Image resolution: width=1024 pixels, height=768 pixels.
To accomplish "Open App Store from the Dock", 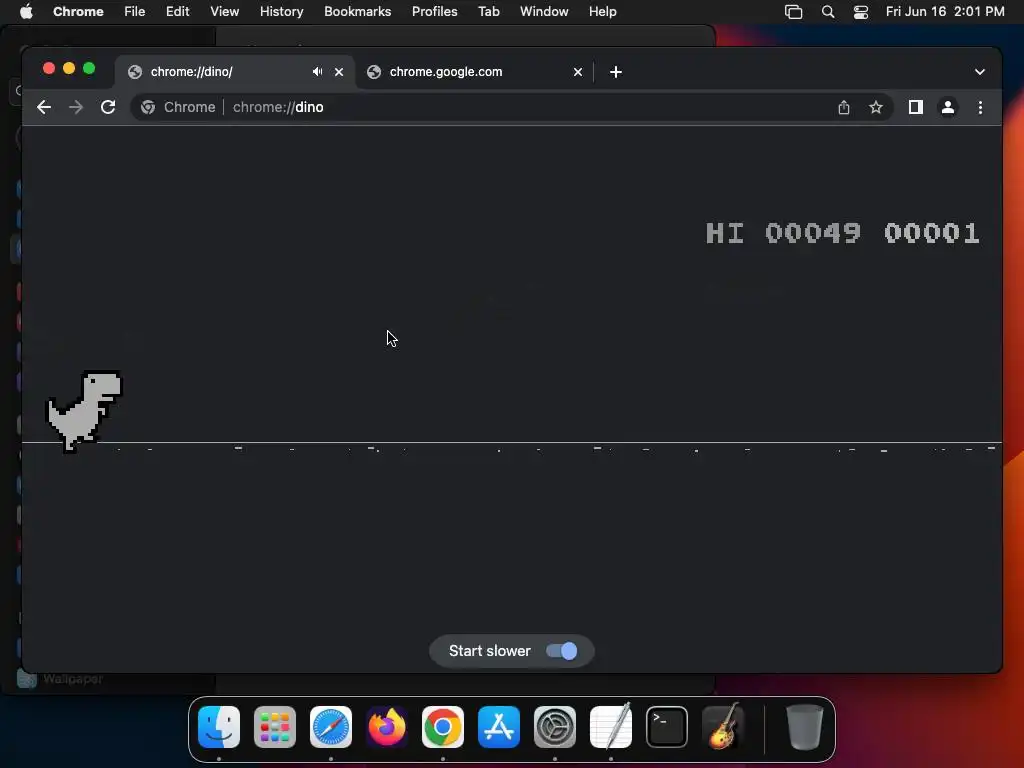I will pos(499,727).
